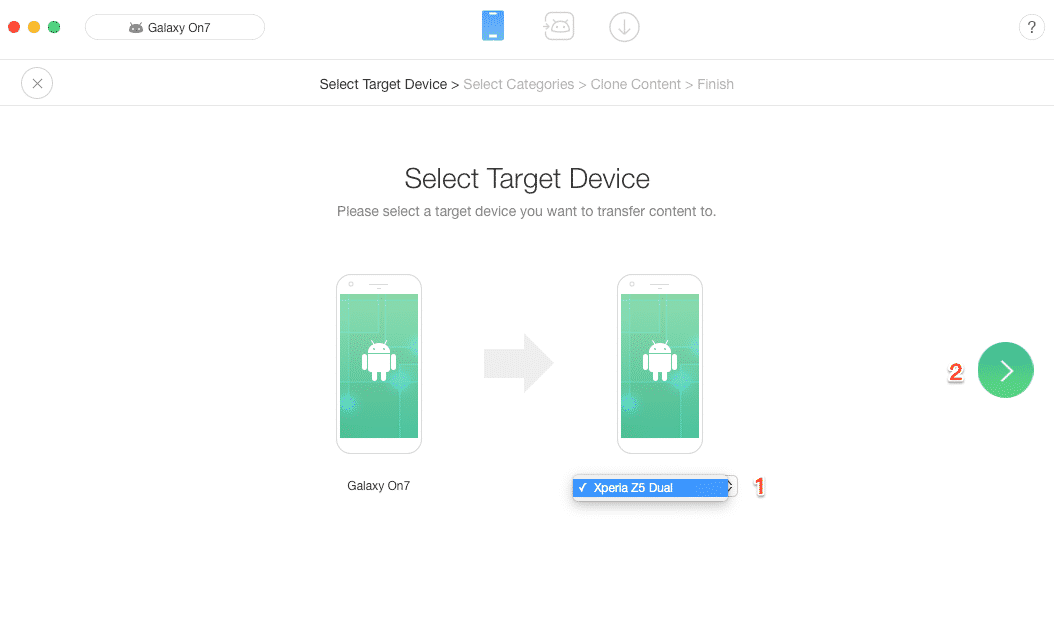Maximize the window using the green button
The height and width of the screenshot is (631, 1054).
coord(54,27)
